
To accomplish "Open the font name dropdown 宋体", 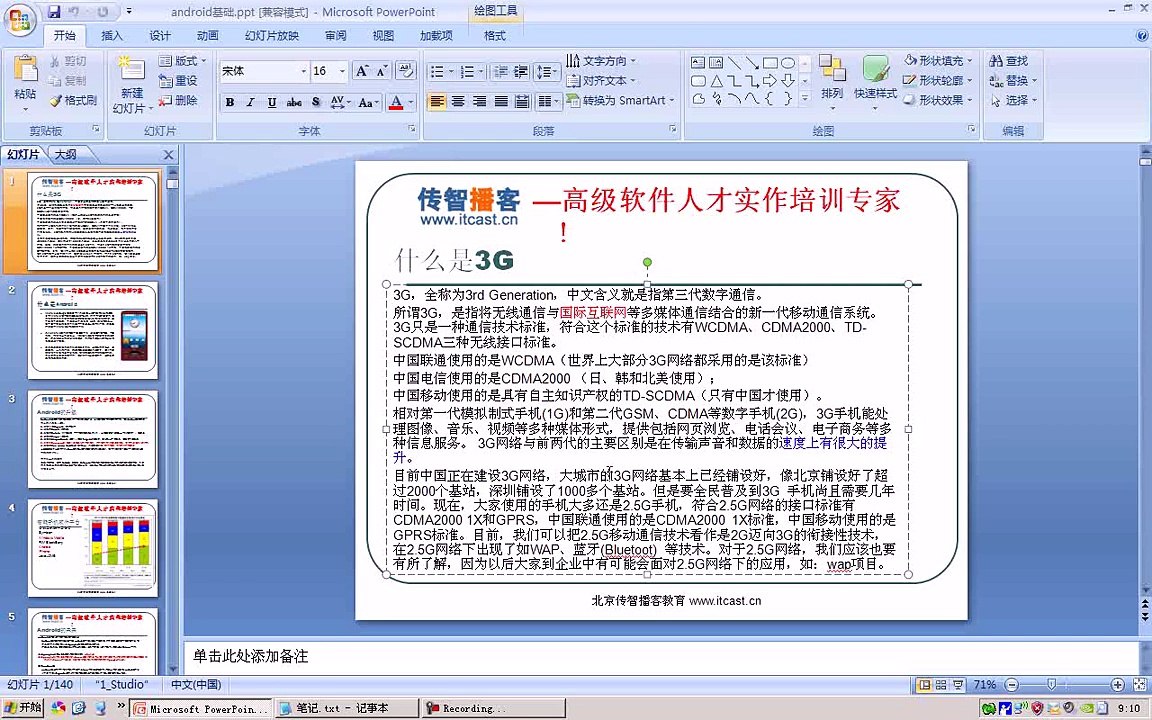I will (303, 71).
